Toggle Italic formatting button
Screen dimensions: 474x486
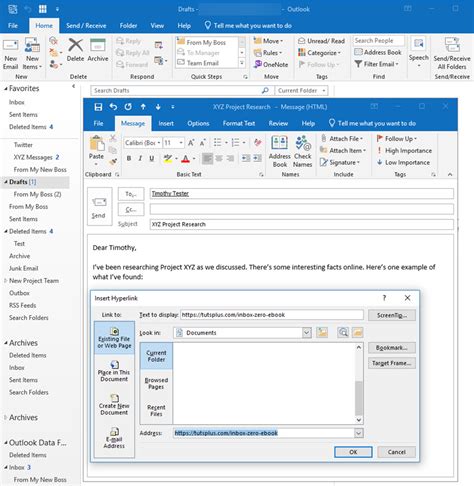(140, 159)
